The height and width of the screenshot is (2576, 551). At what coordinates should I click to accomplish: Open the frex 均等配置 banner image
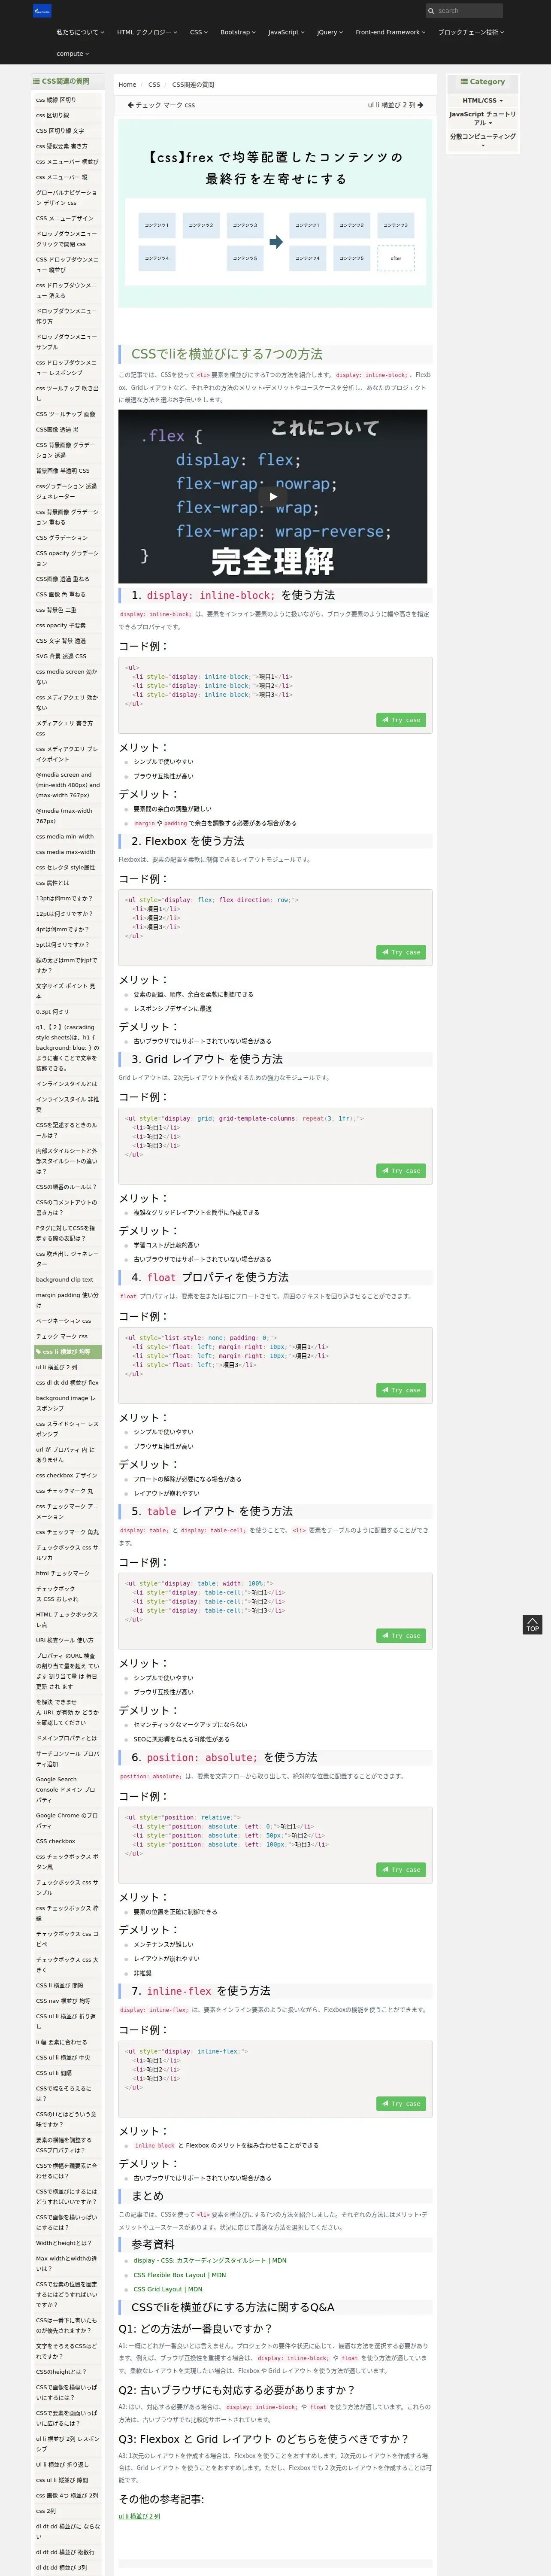[275, 214]
